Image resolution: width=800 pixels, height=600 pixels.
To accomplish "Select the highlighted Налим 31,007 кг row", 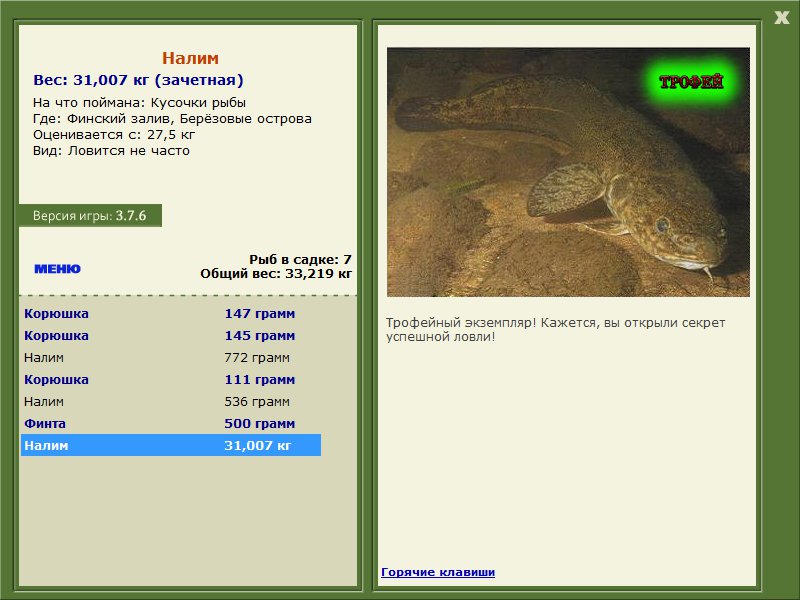I will click(170, 445).
